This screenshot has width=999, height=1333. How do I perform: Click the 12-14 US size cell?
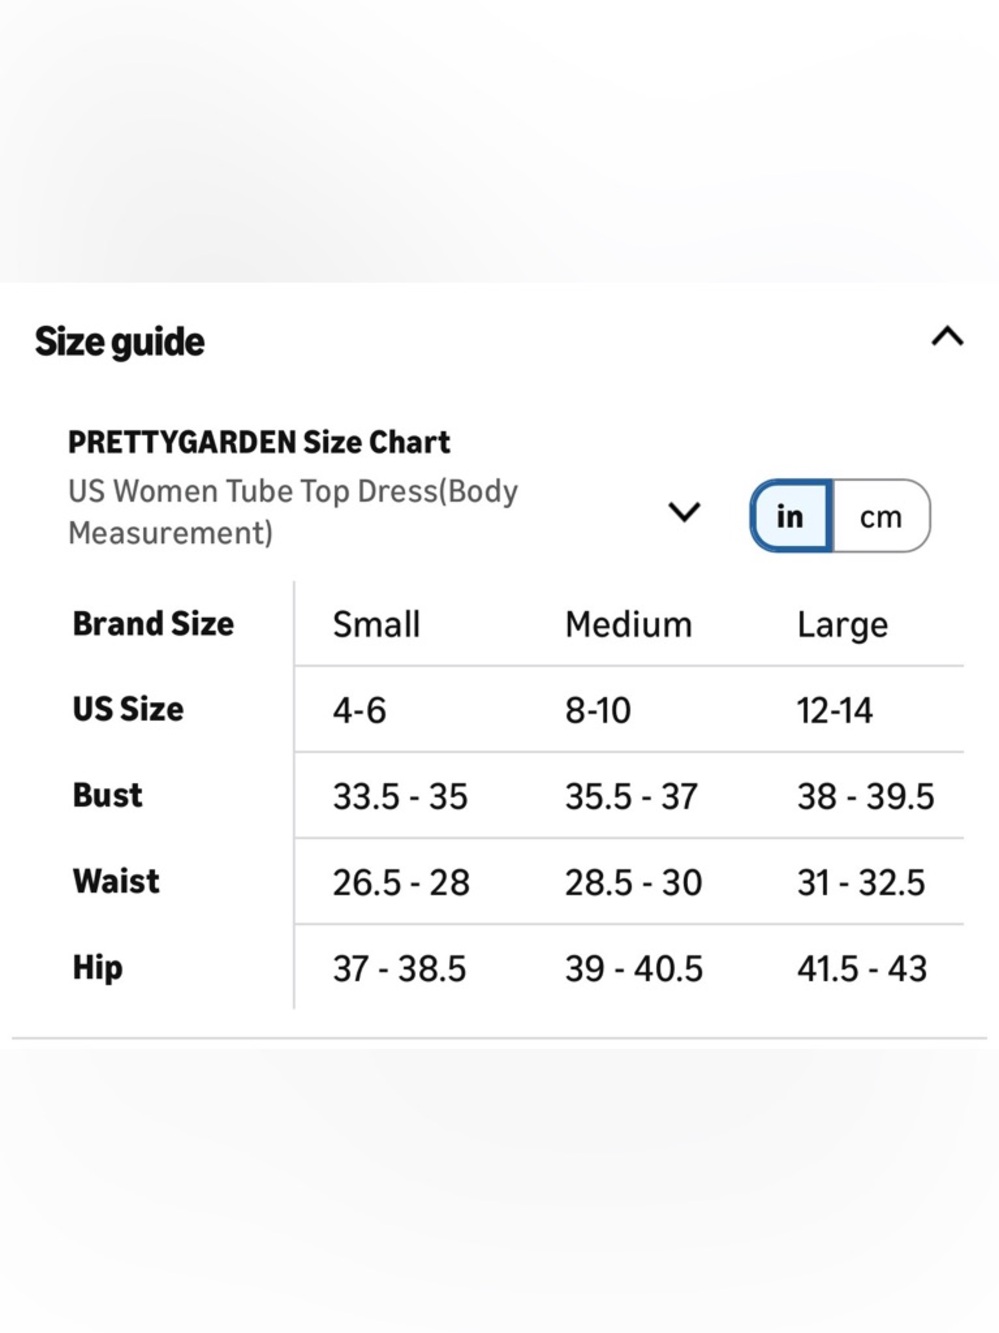pos(835,711)
